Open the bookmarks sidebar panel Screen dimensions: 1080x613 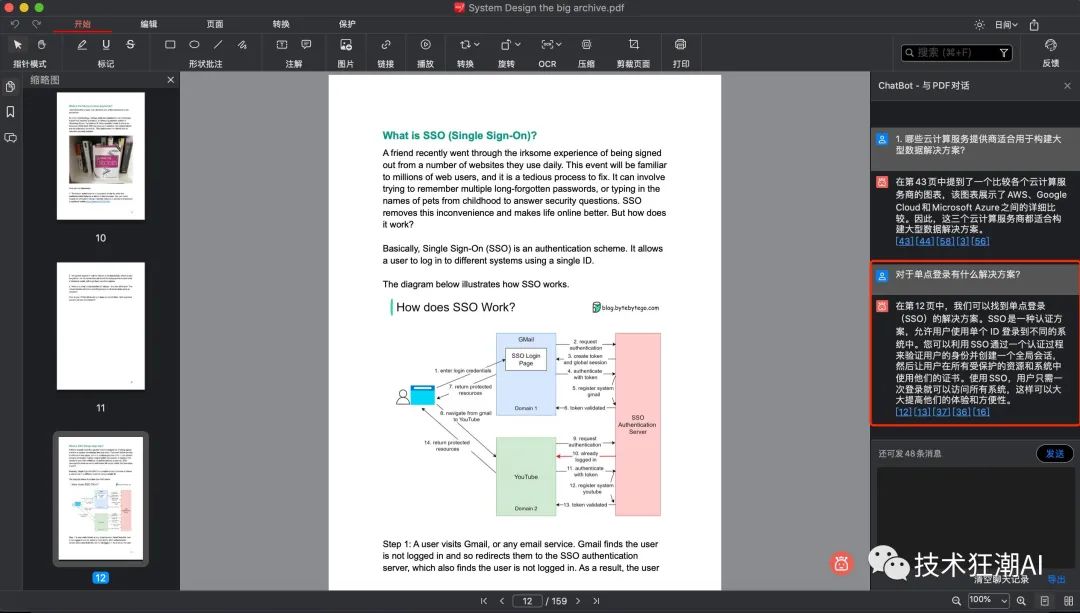point(11,112)
